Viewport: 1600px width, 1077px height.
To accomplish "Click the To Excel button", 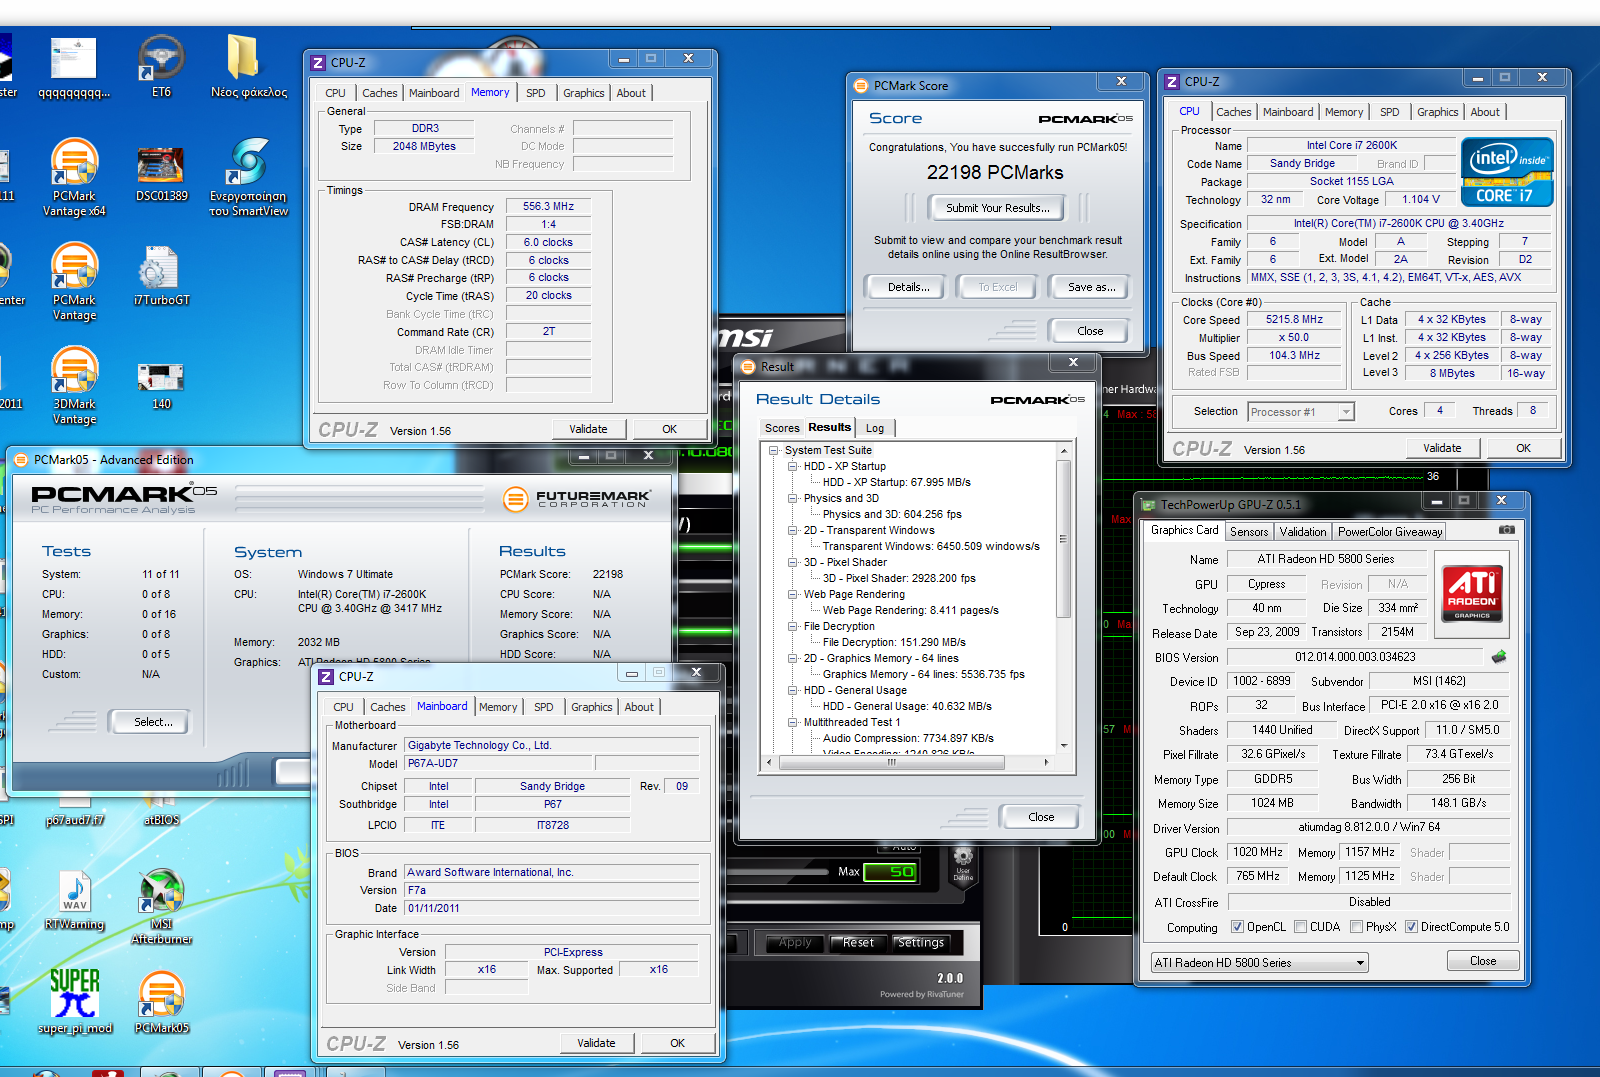I will coord(998,287).
